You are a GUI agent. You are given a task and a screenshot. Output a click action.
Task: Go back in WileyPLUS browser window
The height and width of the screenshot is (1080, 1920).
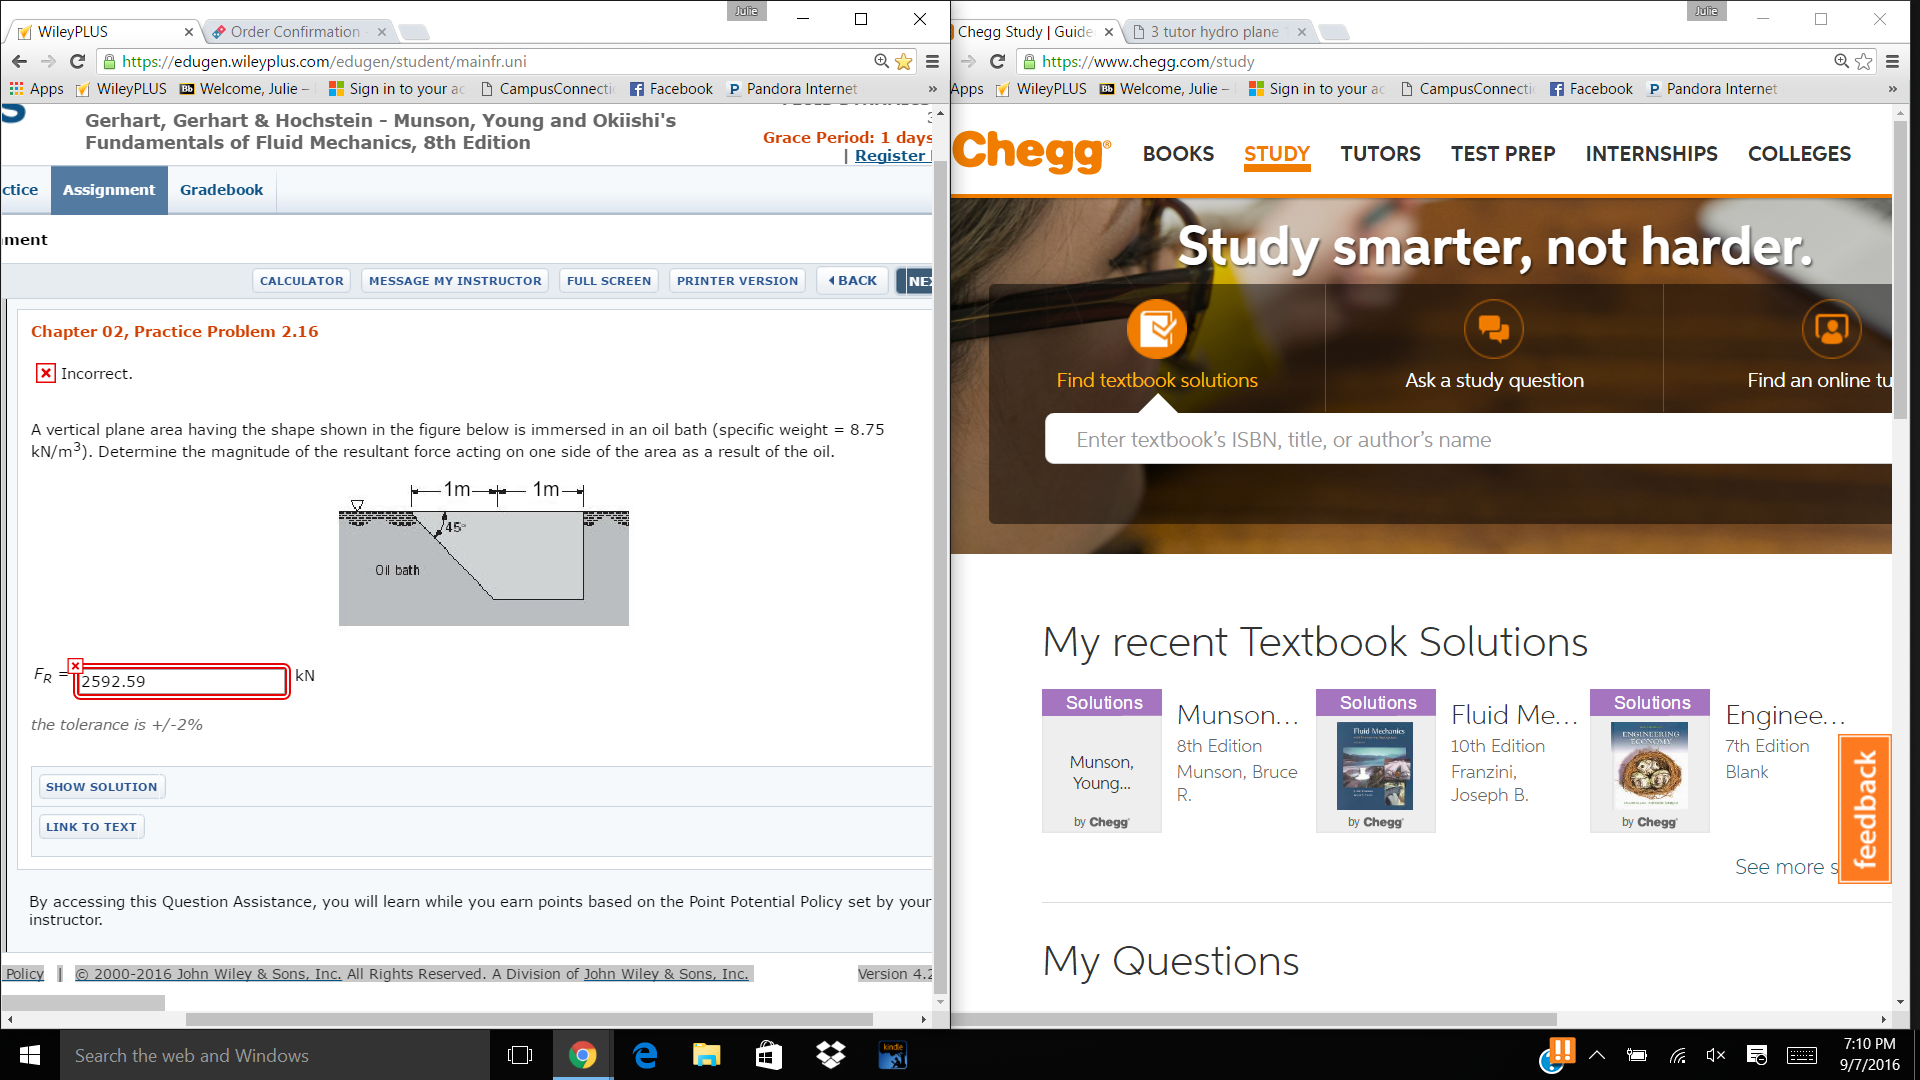(x=19, y=61)
